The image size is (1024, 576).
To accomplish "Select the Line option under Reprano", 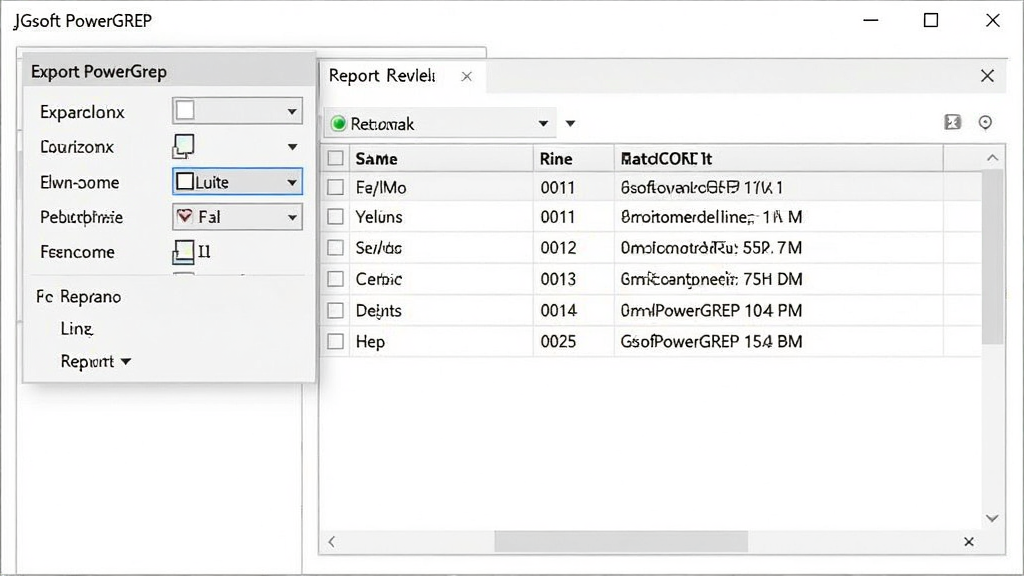I will [x=76, y=328].
